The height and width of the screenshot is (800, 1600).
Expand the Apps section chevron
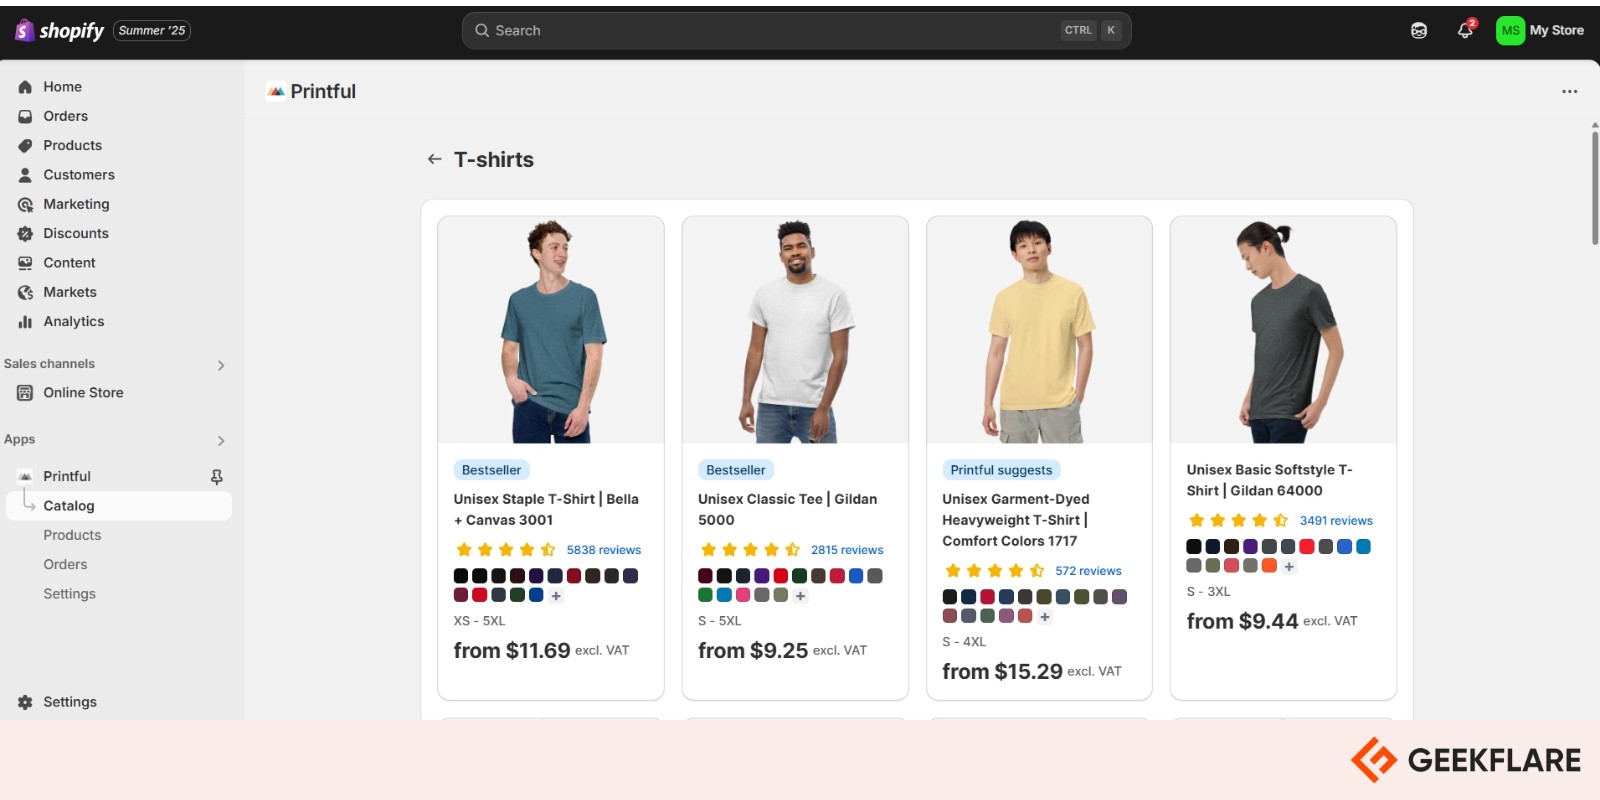(x=221, y=441)
